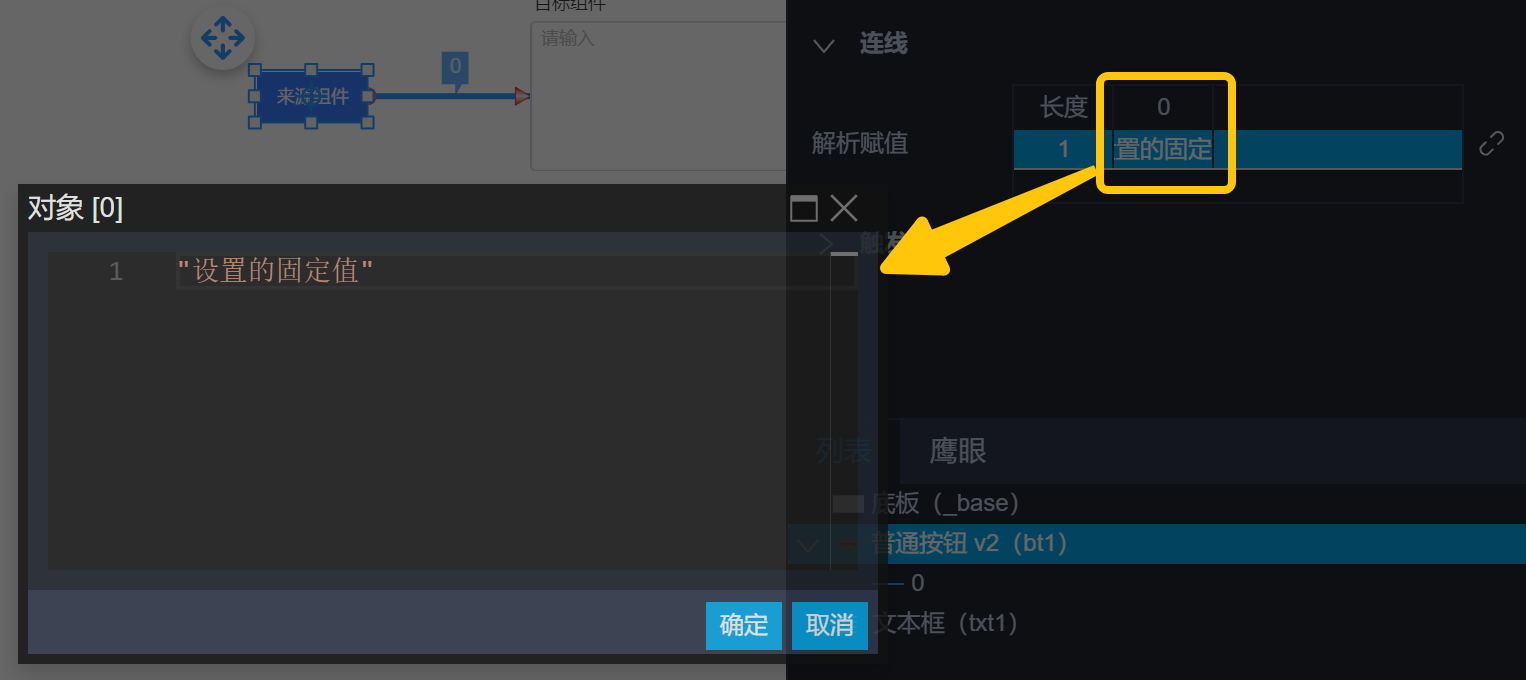
Task: Click the red arrowhead on connection line
Action: click(522, 96)
